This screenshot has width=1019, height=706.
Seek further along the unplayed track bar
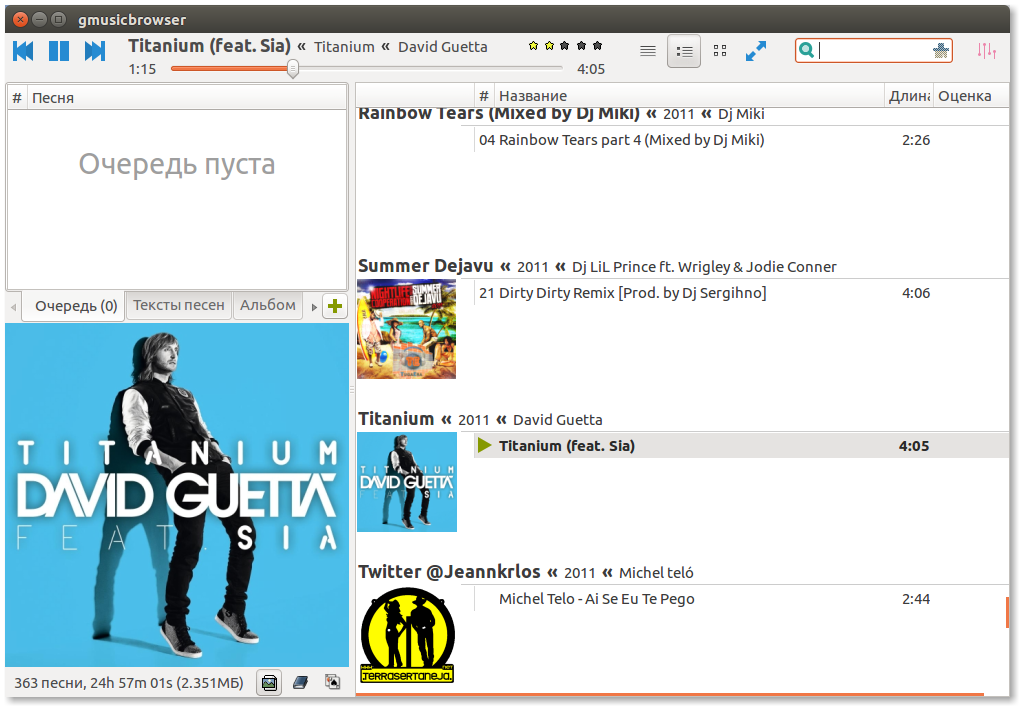(x=430, y=68)
